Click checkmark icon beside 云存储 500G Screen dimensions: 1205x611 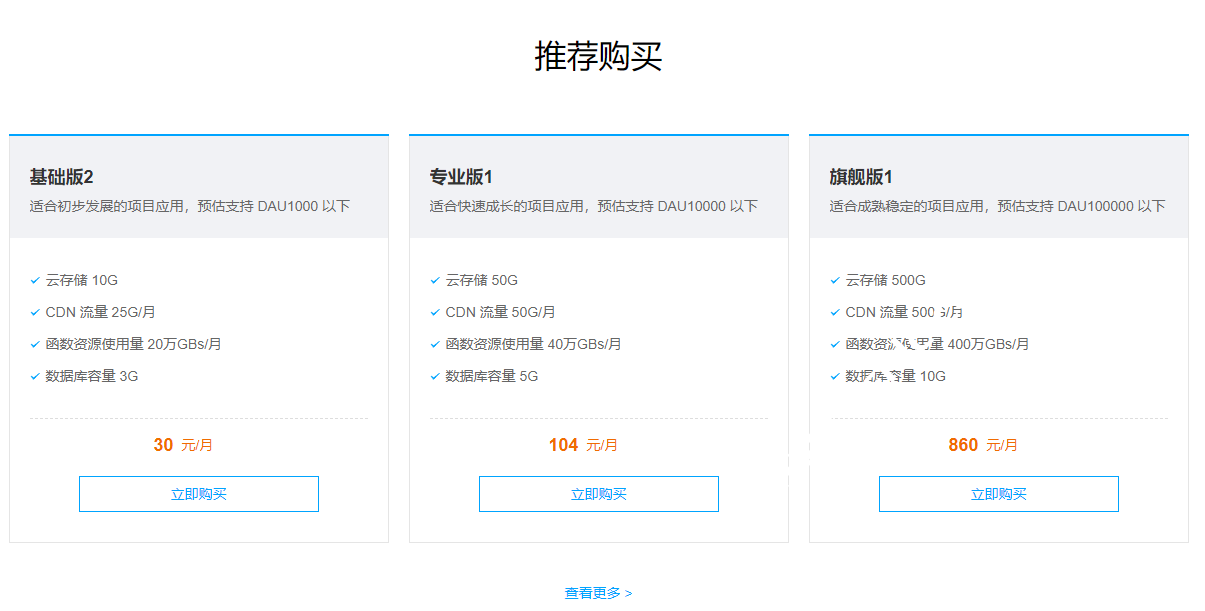835,281
